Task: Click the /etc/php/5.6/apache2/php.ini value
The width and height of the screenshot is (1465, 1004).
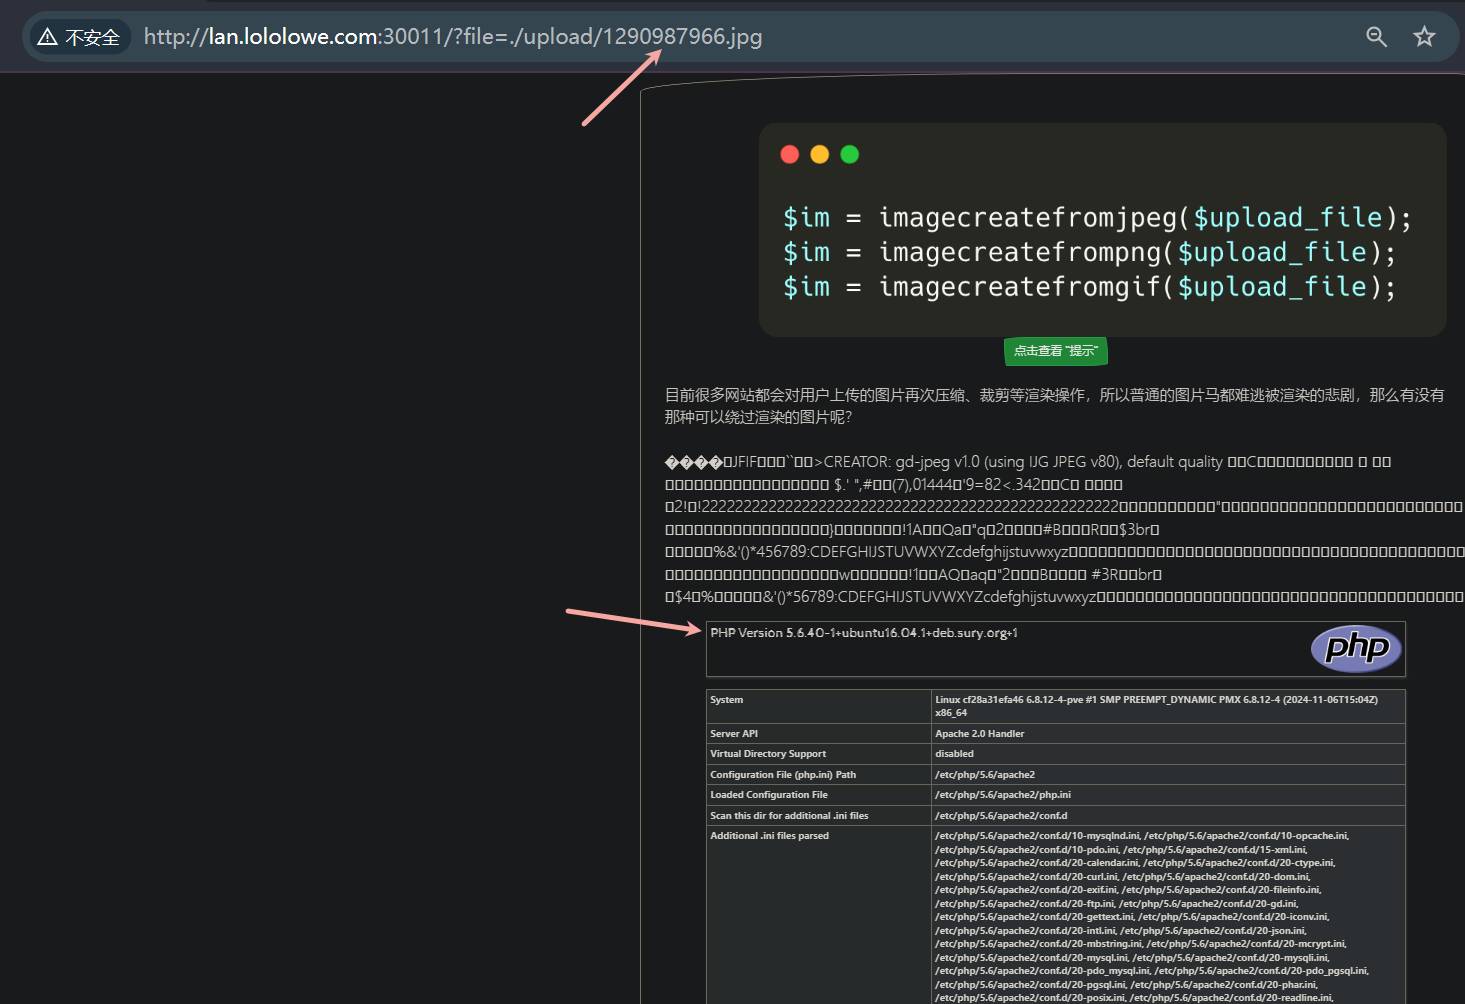Action: pyautogui.click(x=1003, y=795)
